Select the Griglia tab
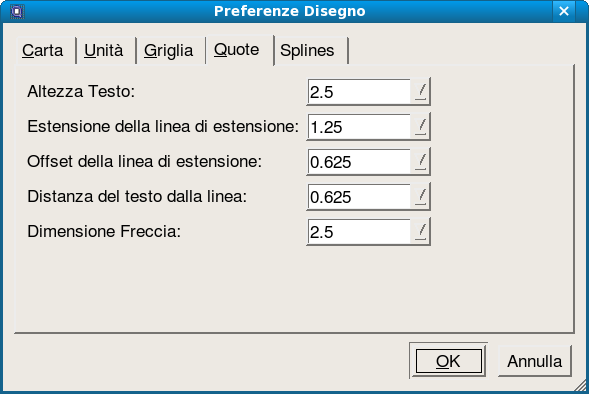Screen dimensions: 589x394 pyautogui.click(x=171, y=51)
